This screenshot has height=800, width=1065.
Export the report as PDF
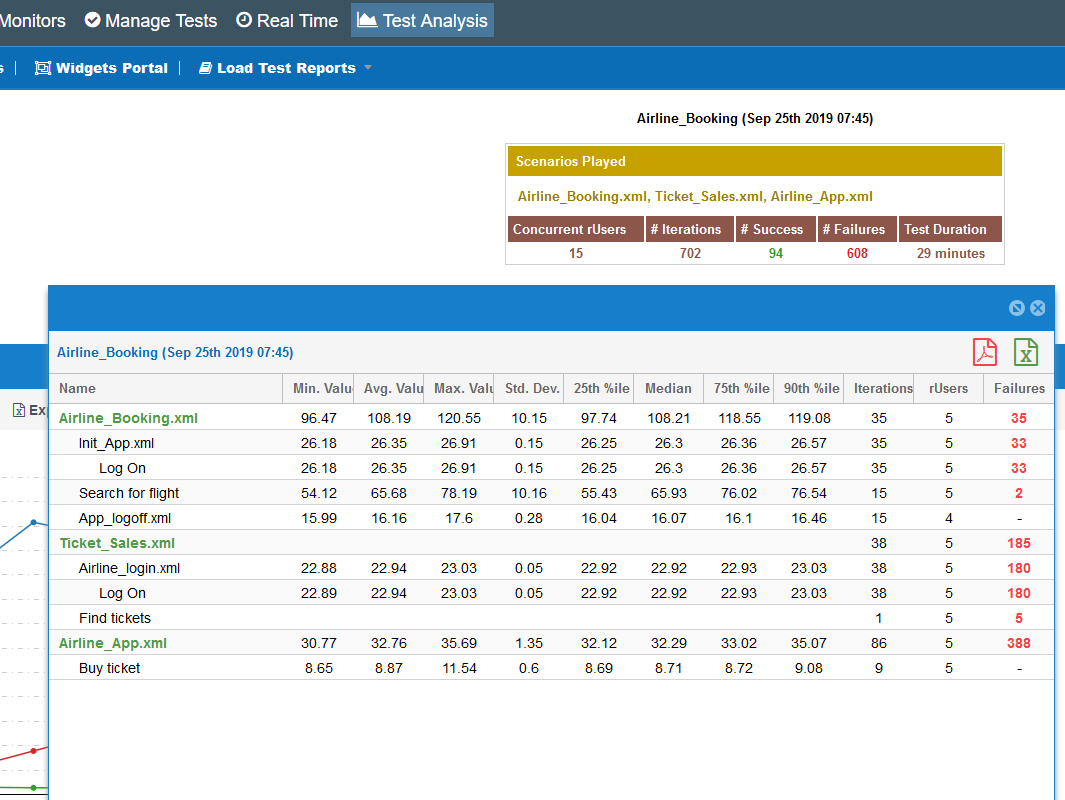pyautogui.click(x=984, y=352)
